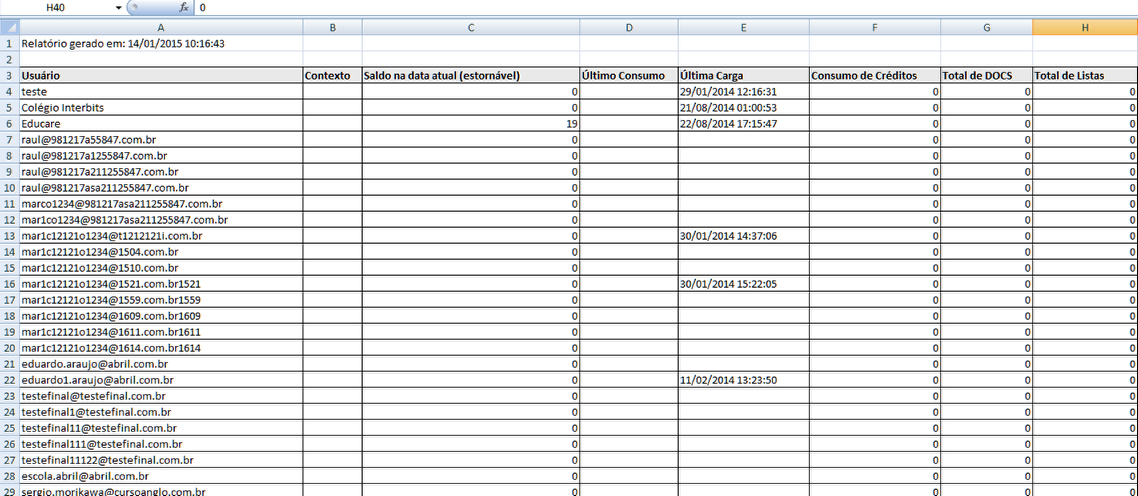Click the Educare balance cell showing 19

pos(471,124)
